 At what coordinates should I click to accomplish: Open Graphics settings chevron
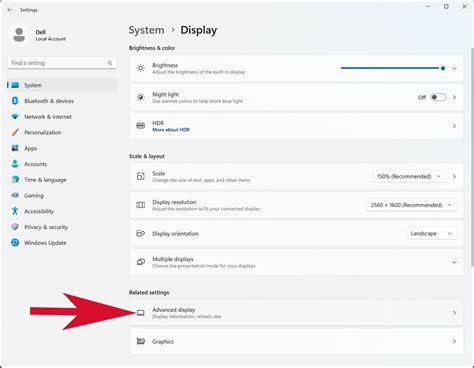(x=454, y=341)
